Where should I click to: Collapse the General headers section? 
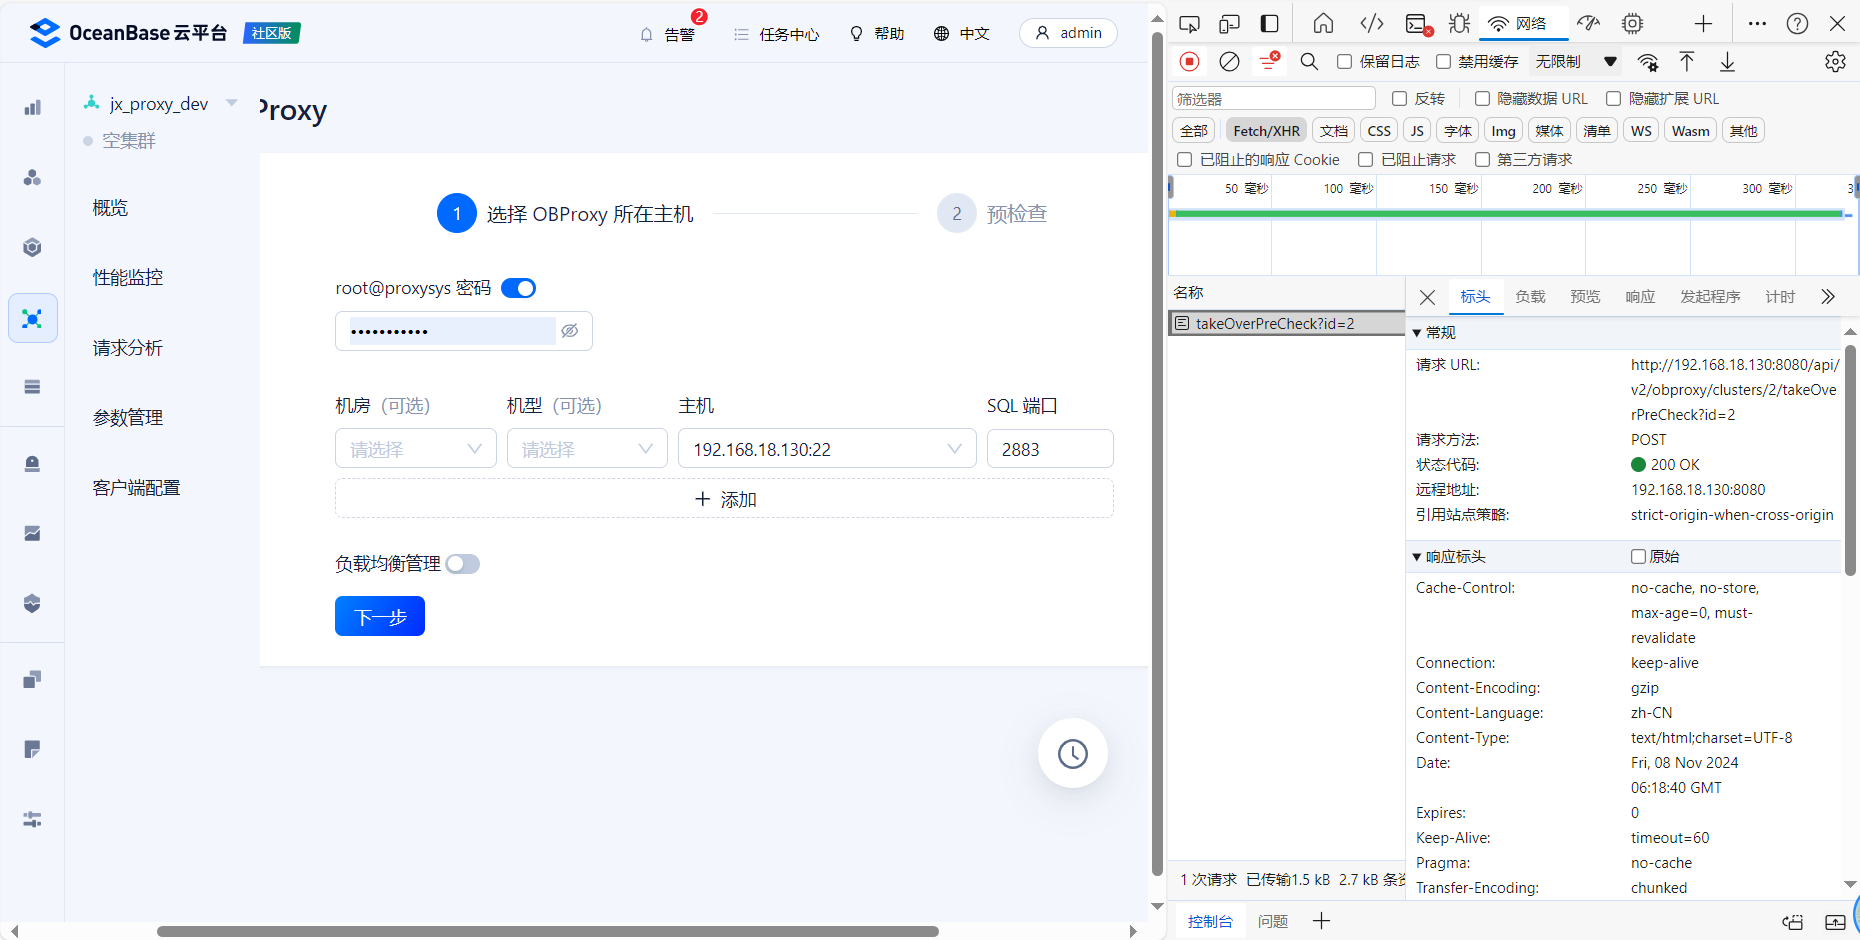pyautogui.click(x=1417, y=333)
